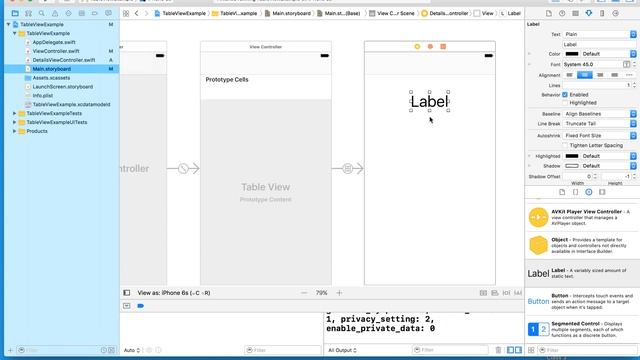Show the Identity inspector

click(576, 13)
